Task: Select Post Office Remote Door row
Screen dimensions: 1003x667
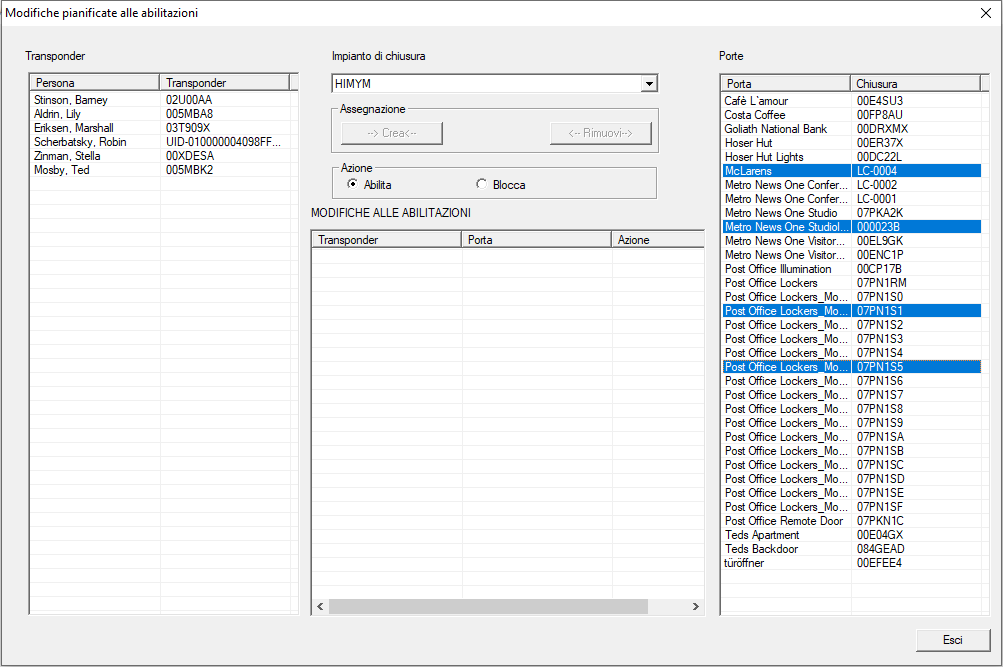Action: tap(784, 521)
